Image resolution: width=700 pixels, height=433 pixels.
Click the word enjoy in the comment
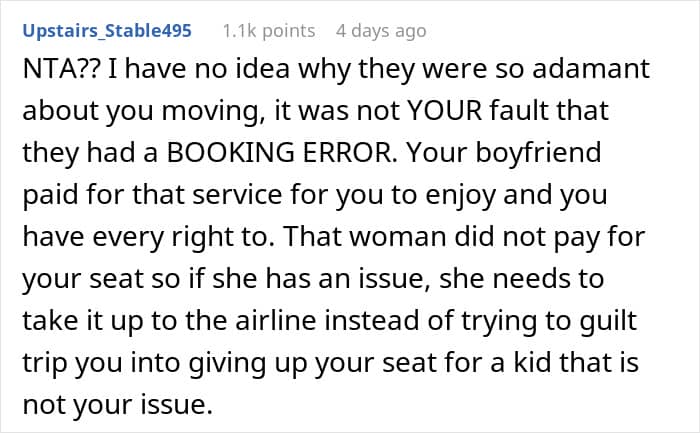point(460,196)
